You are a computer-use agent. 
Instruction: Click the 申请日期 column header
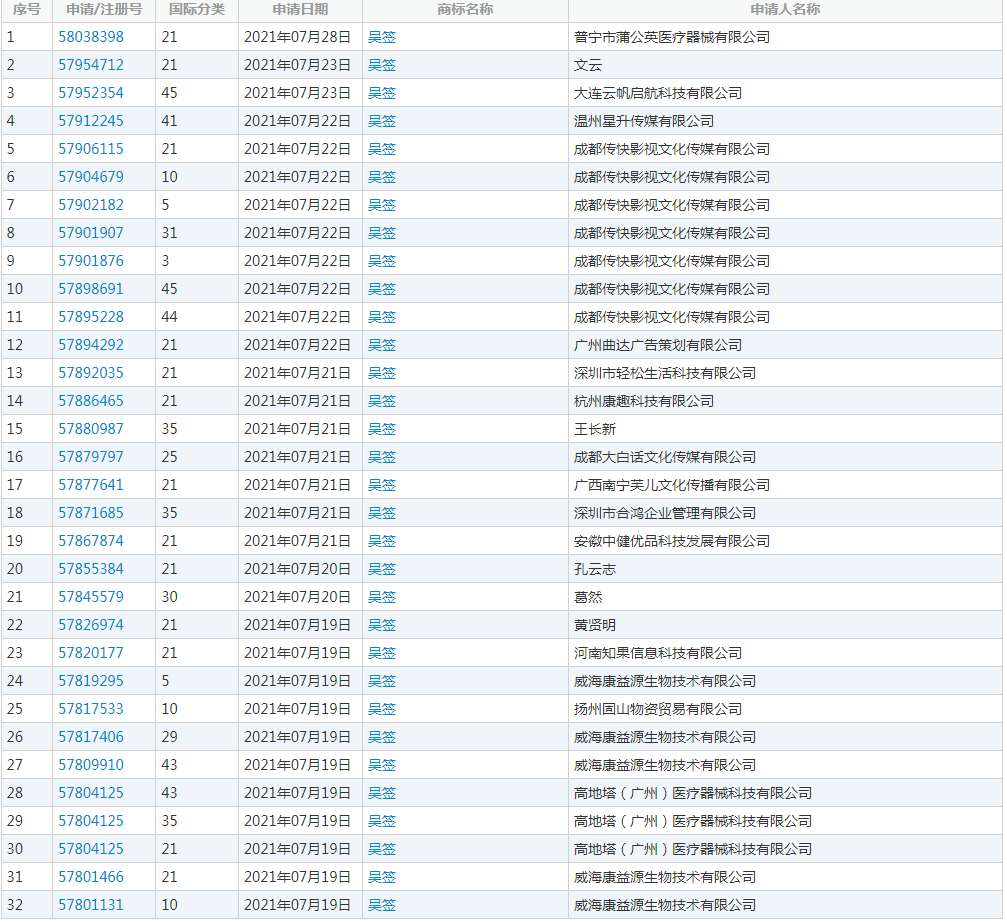point(300,10)
